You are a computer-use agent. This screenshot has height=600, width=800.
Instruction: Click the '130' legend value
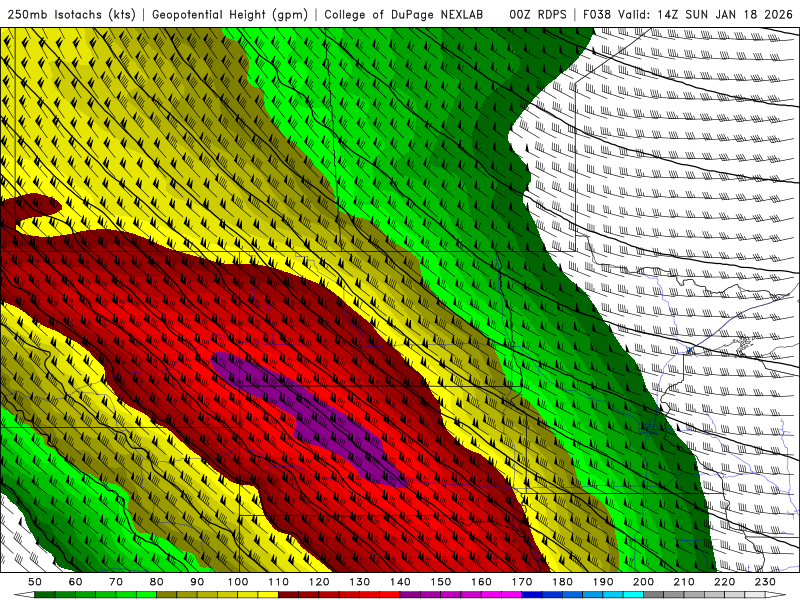coord(360,582)
